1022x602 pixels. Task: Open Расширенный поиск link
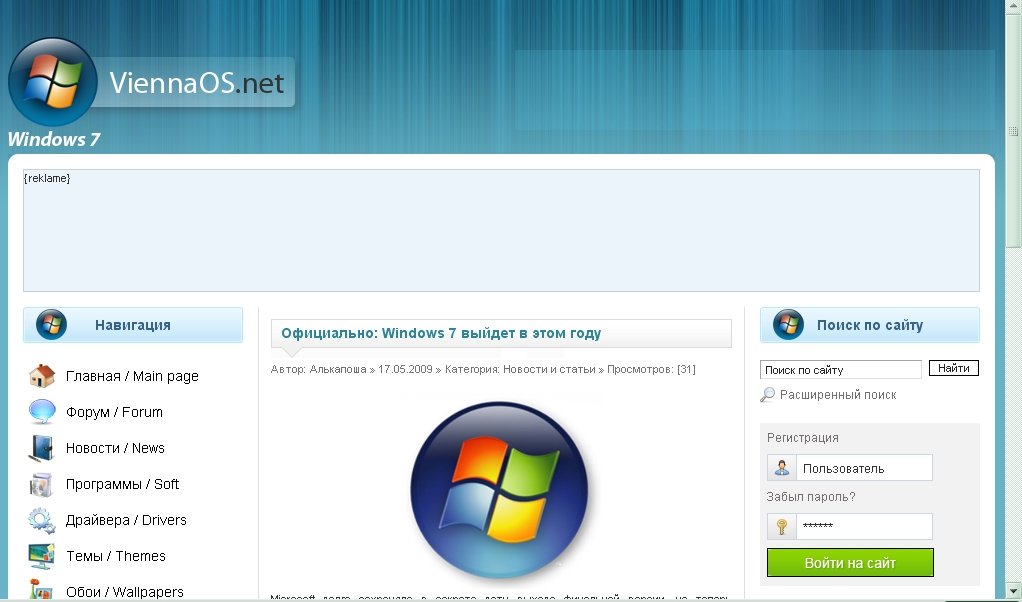[x=838, y=395]
